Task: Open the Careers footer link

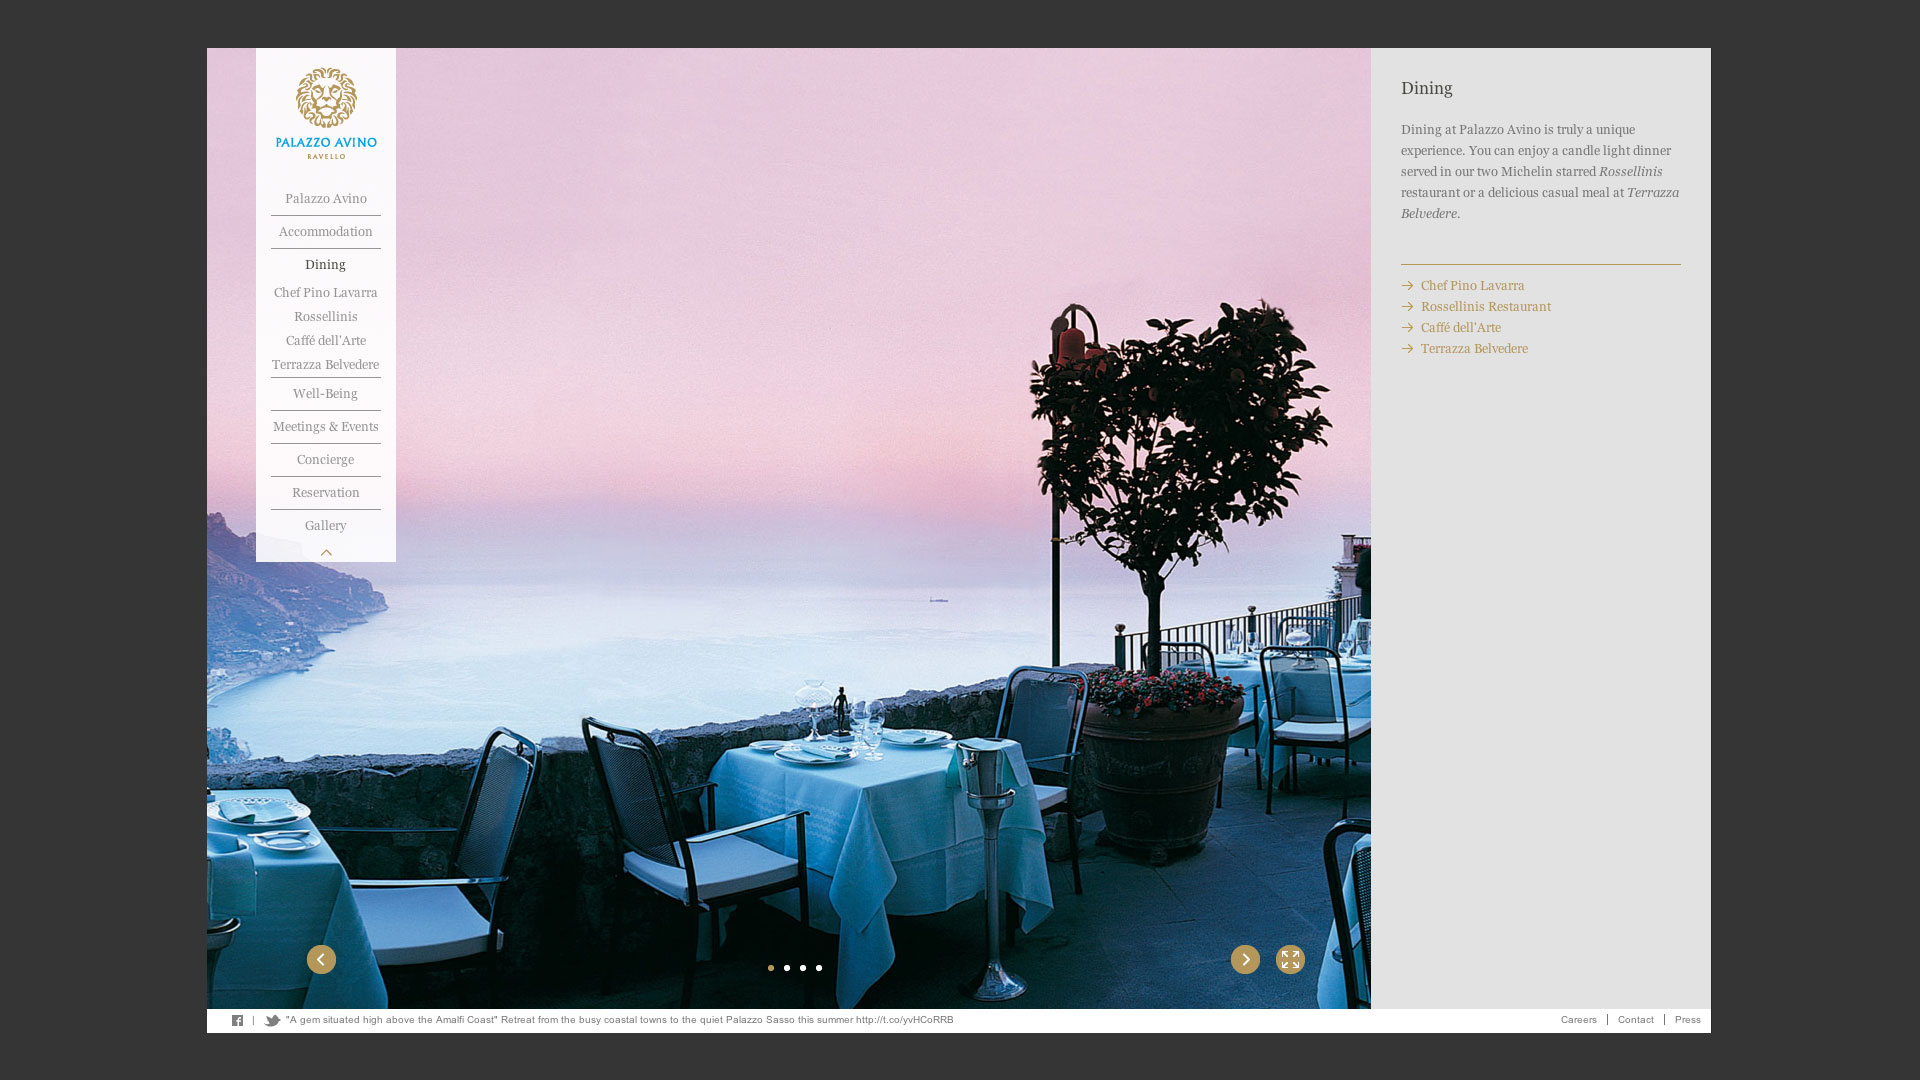Action: point(1578,1020)
